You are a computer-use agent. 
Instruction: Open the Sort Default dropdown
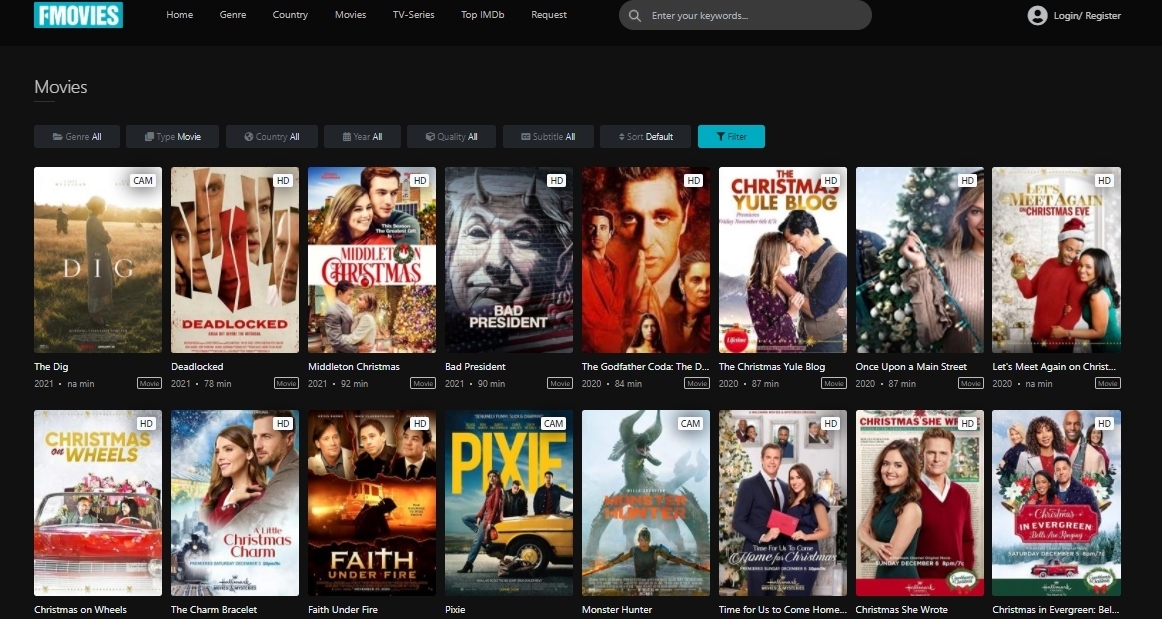tap(645, 136)
